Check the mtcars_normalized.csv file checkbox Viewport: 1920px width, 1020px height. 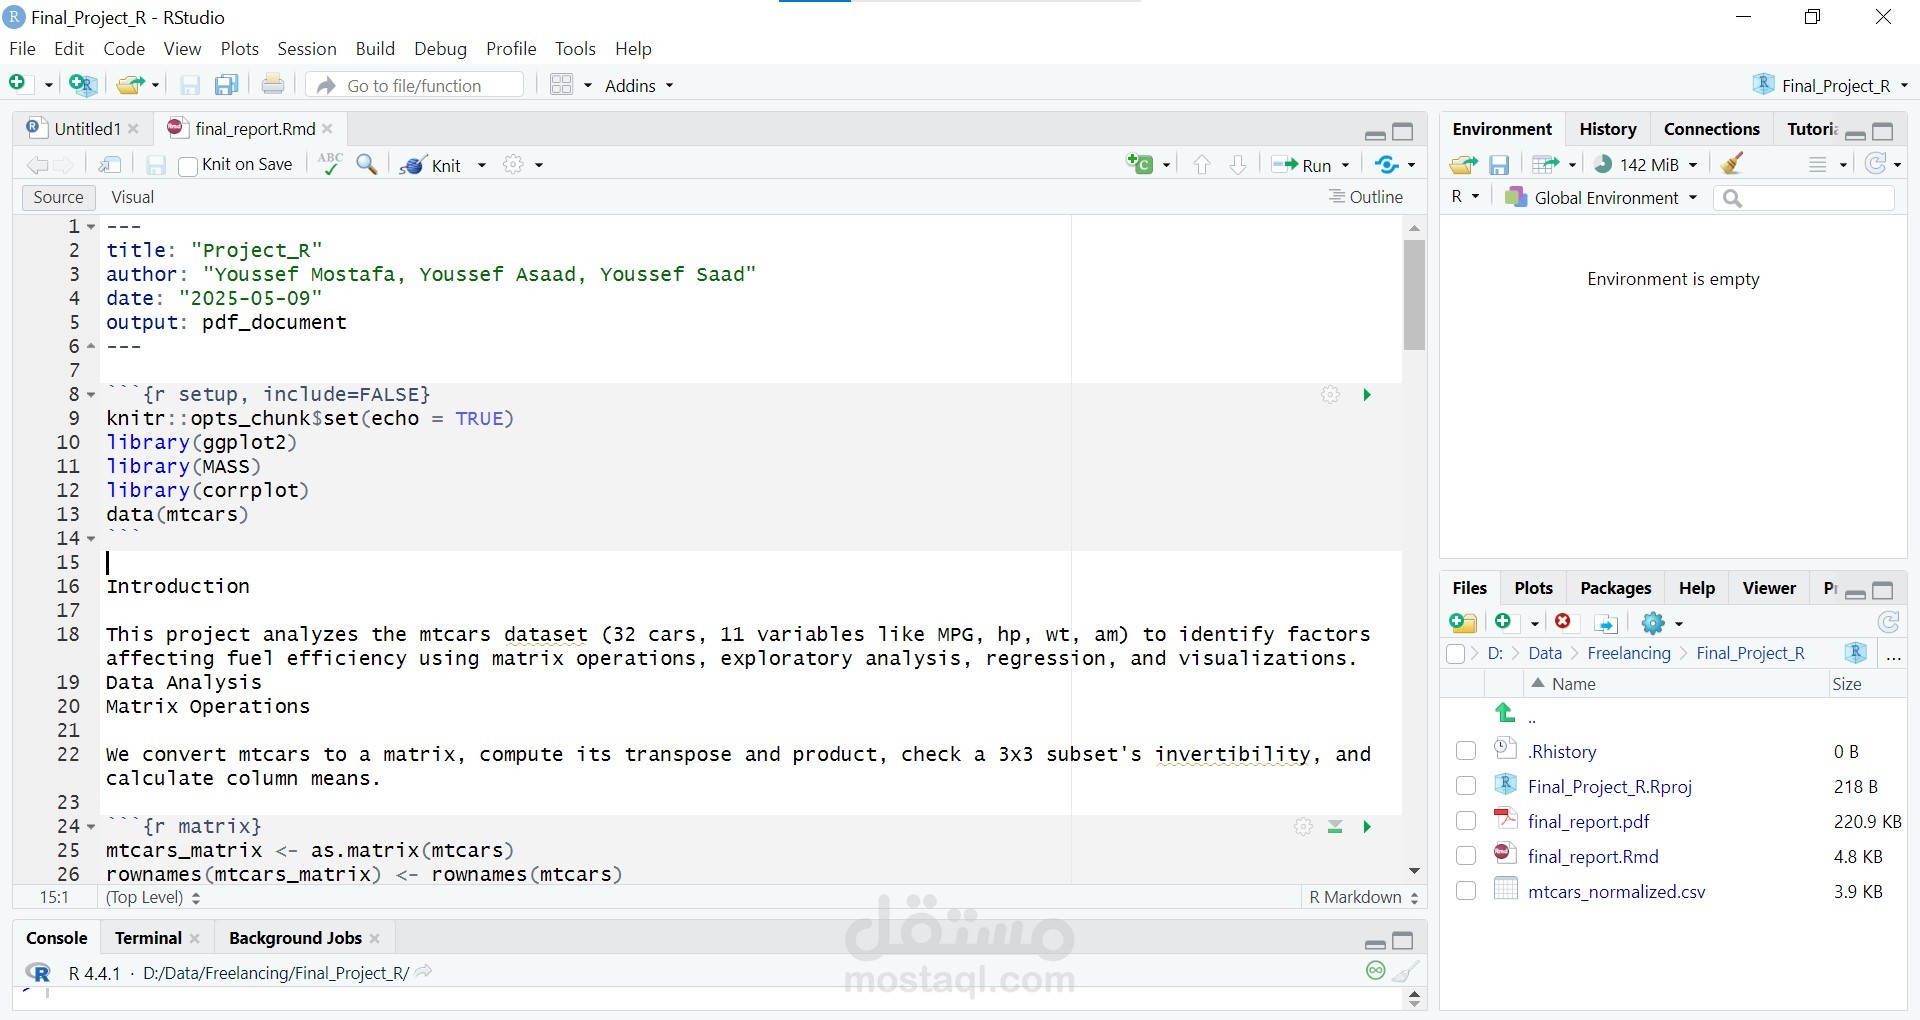pos(1466,891)
